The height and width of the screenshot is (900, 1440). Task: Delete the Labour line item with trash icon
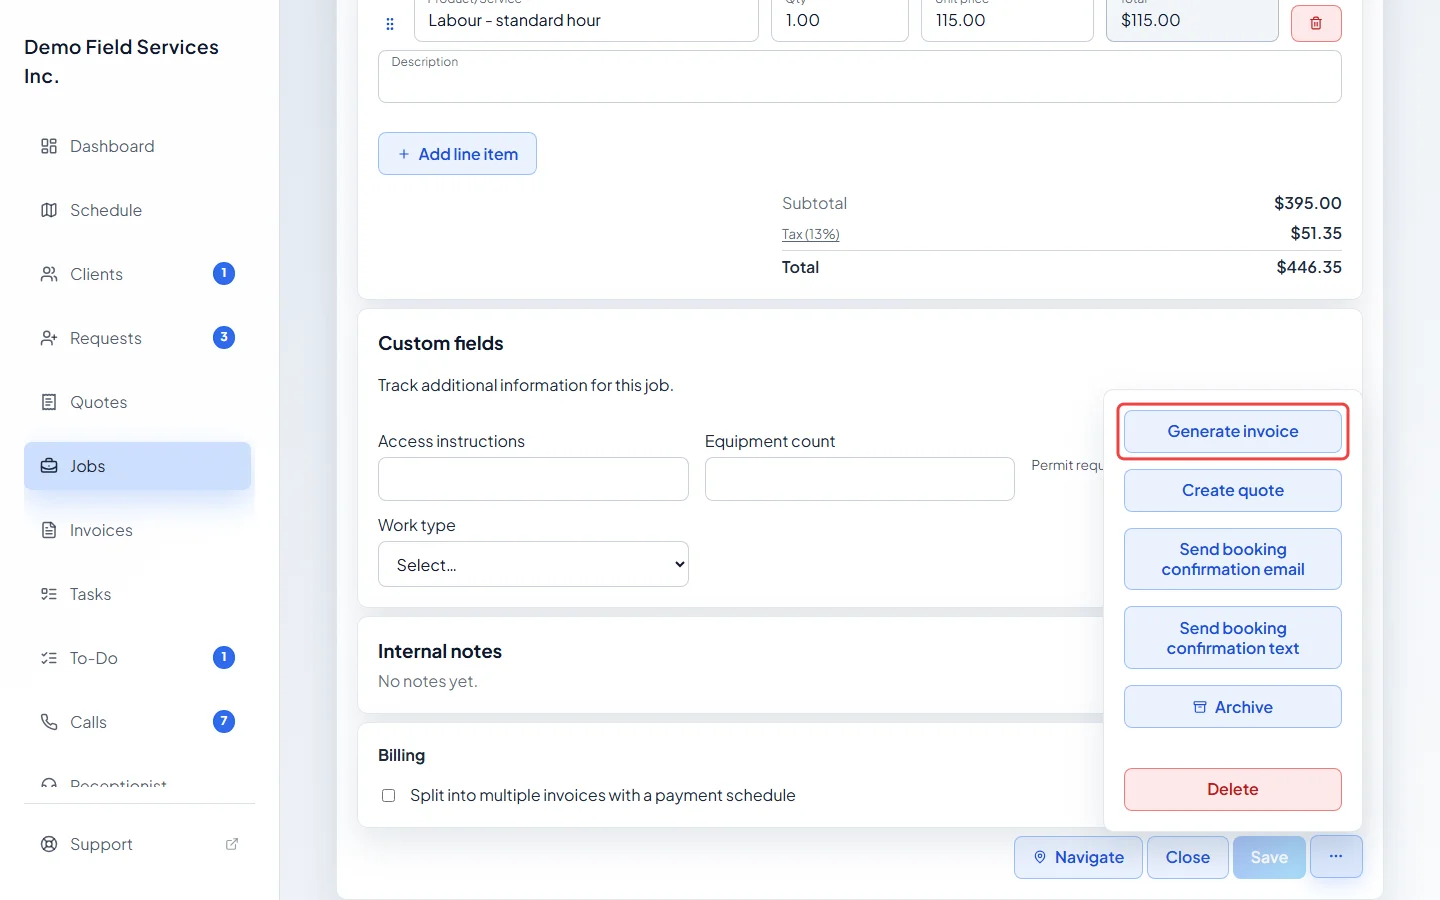pos(1316,23)
